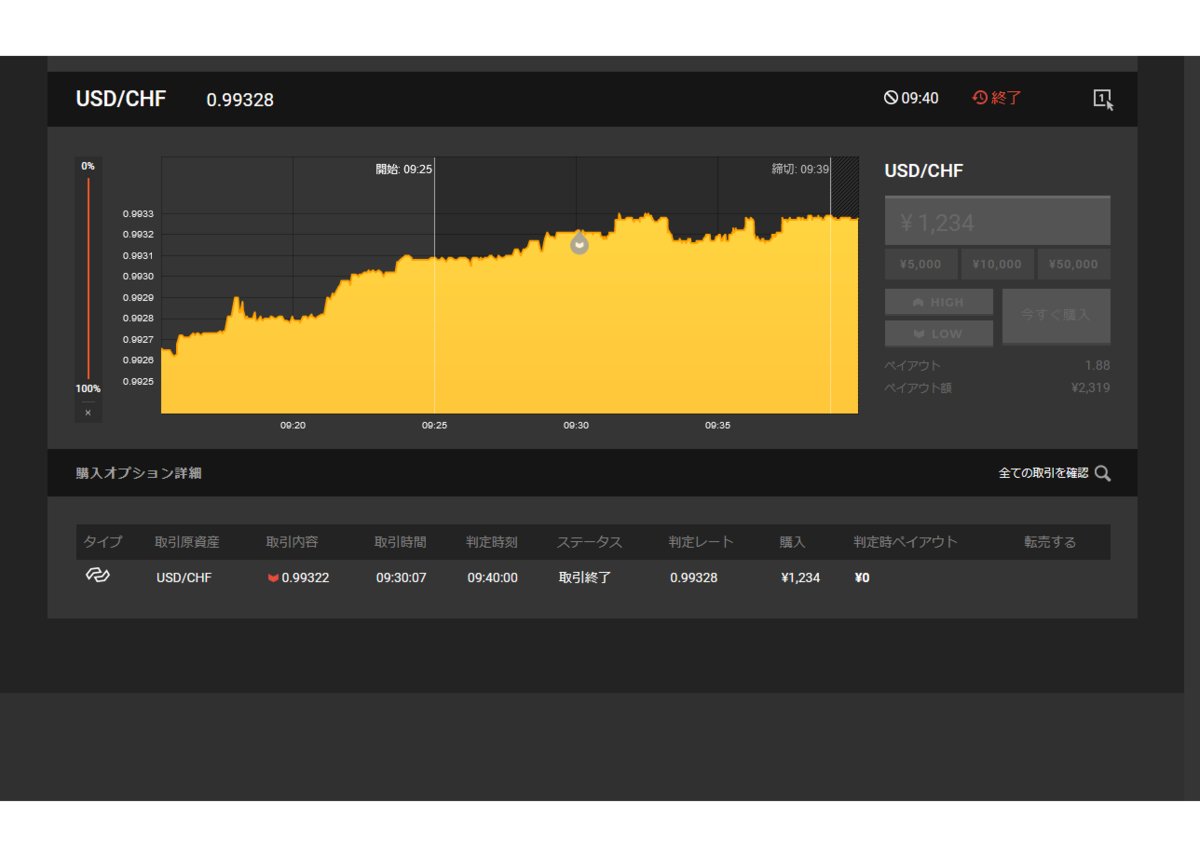1200x856 pixels.
Task: Click the 転売する column header
Action: [x=1050, y=542]
